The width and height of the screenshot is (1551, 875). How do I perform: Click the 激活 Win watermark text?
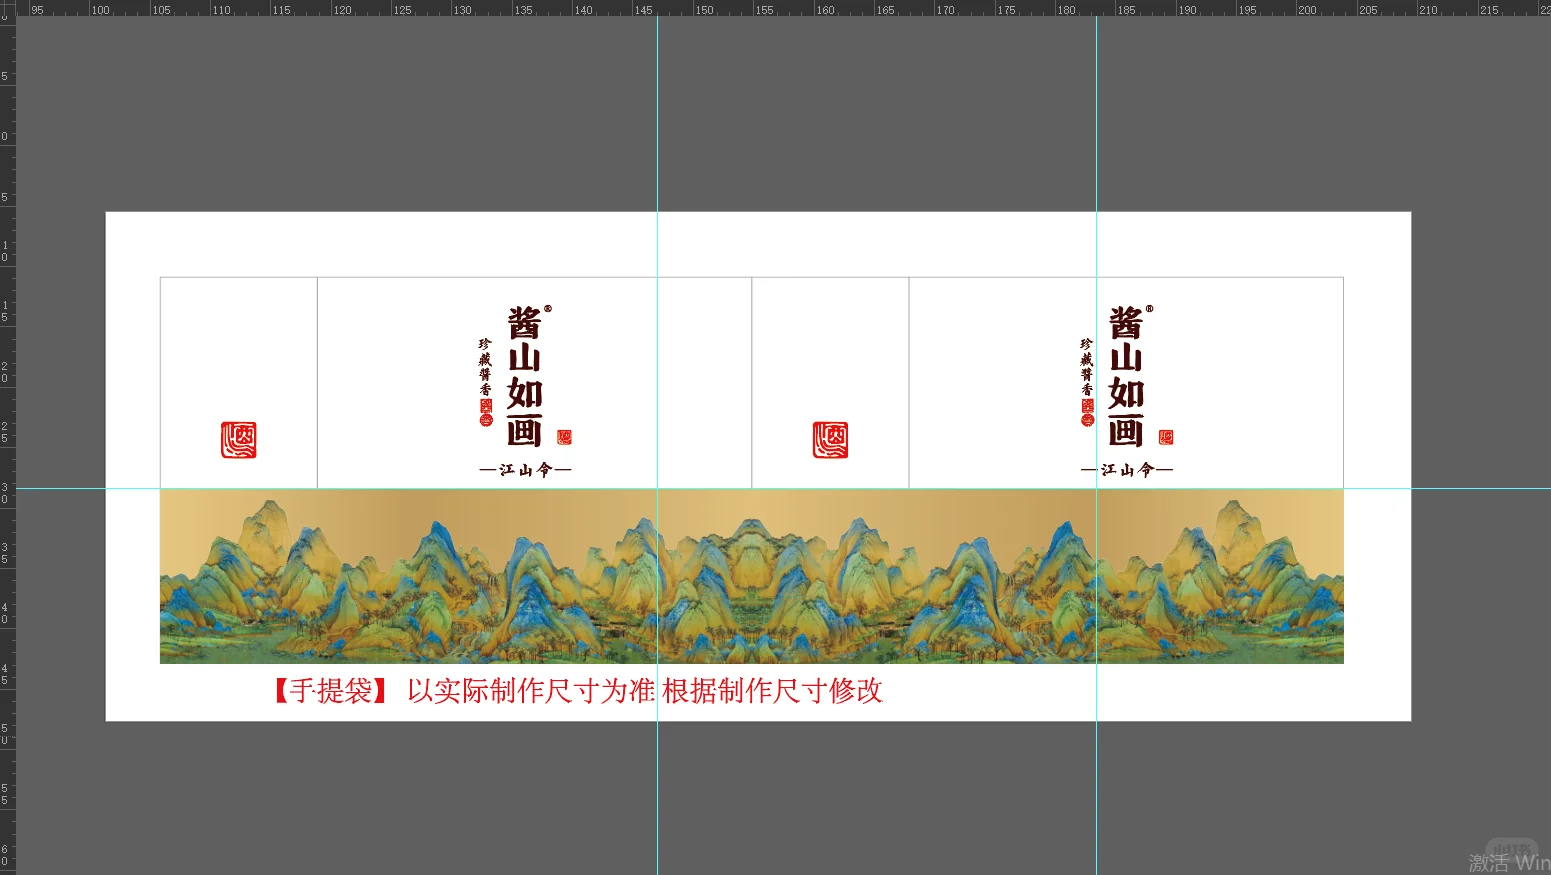click(x=1505, y=860)
